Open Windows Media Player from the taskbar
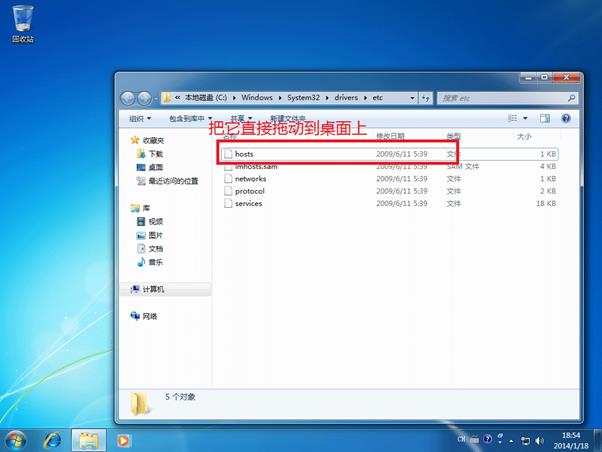 [x=123, y=439]
